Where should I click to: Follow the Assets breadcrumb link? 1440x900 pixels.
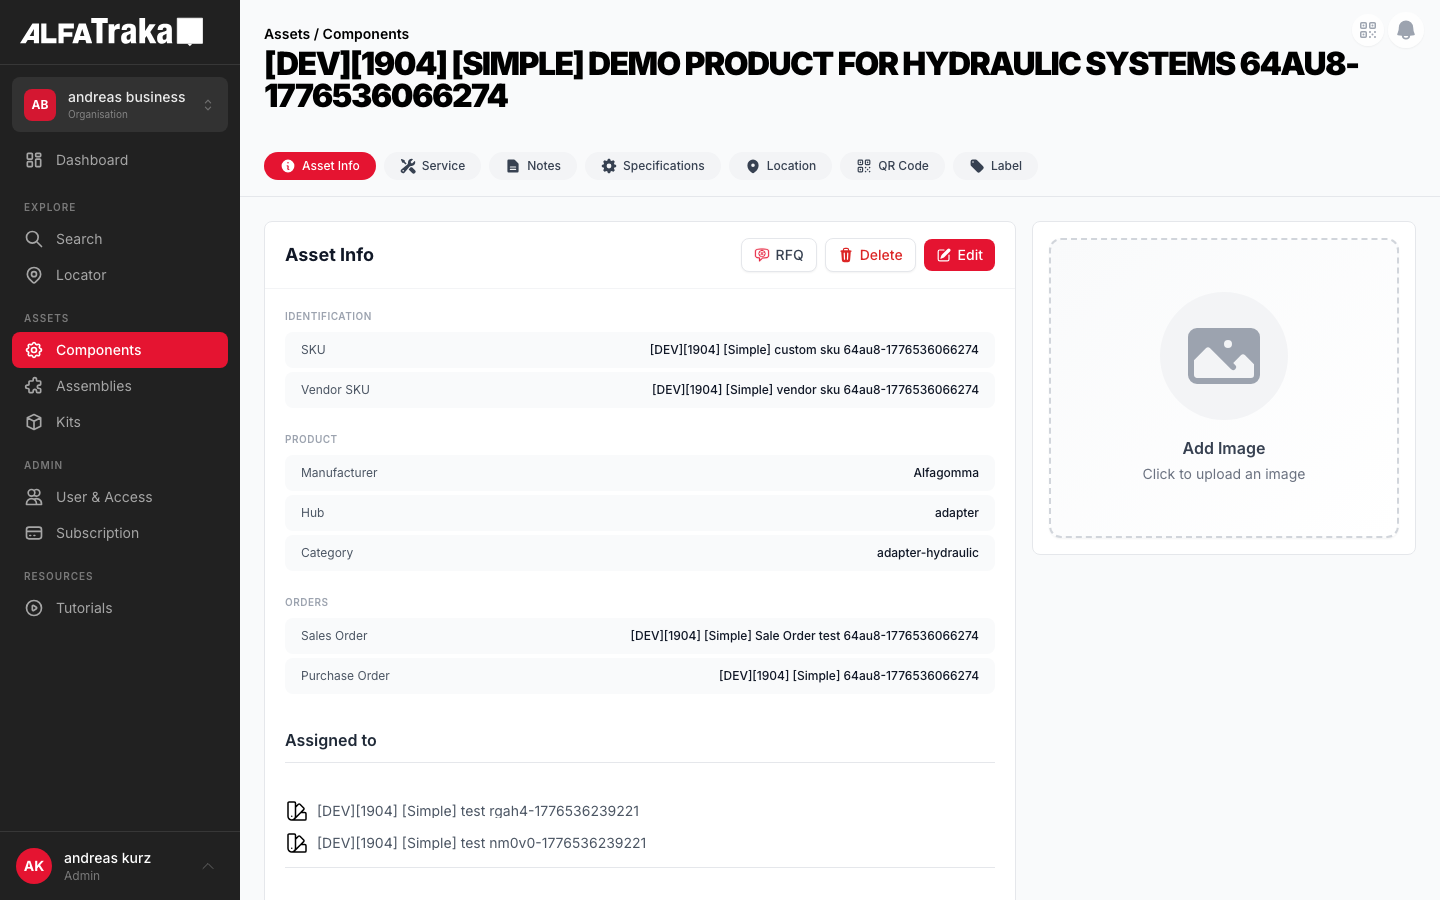[286, 34]
